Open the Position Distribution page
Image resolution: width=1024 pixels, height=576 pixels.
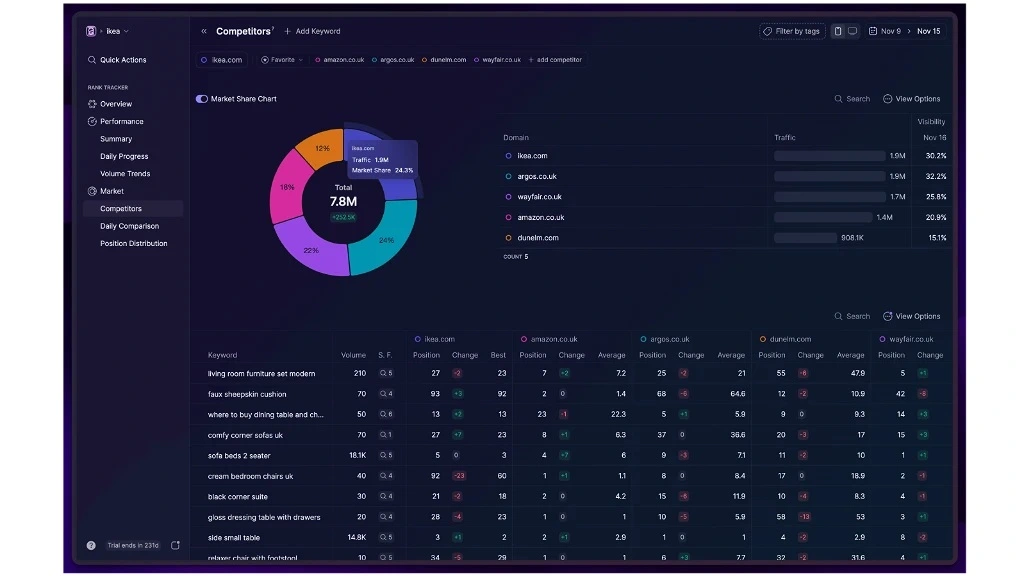[133, 244]
